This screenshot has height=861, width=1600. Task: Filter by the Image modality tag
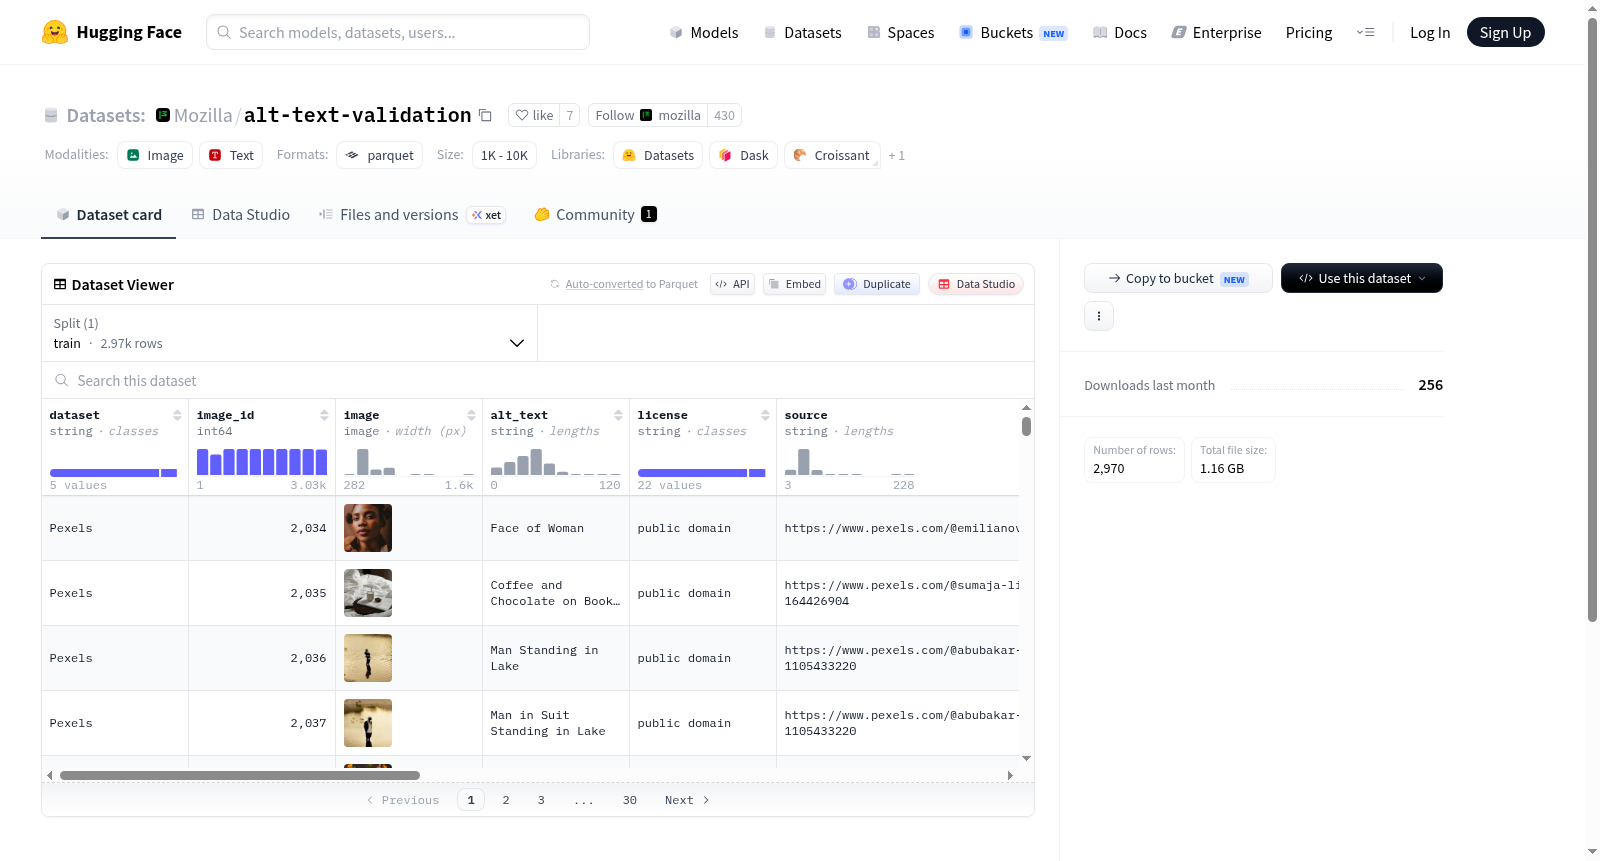pyautogui.click(x=155, y=155)
